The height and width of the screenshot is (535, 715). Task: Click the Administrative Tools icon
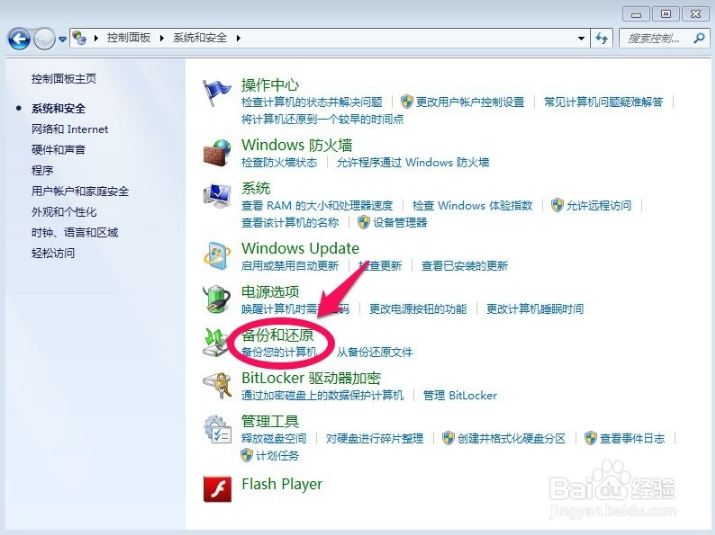217,428
